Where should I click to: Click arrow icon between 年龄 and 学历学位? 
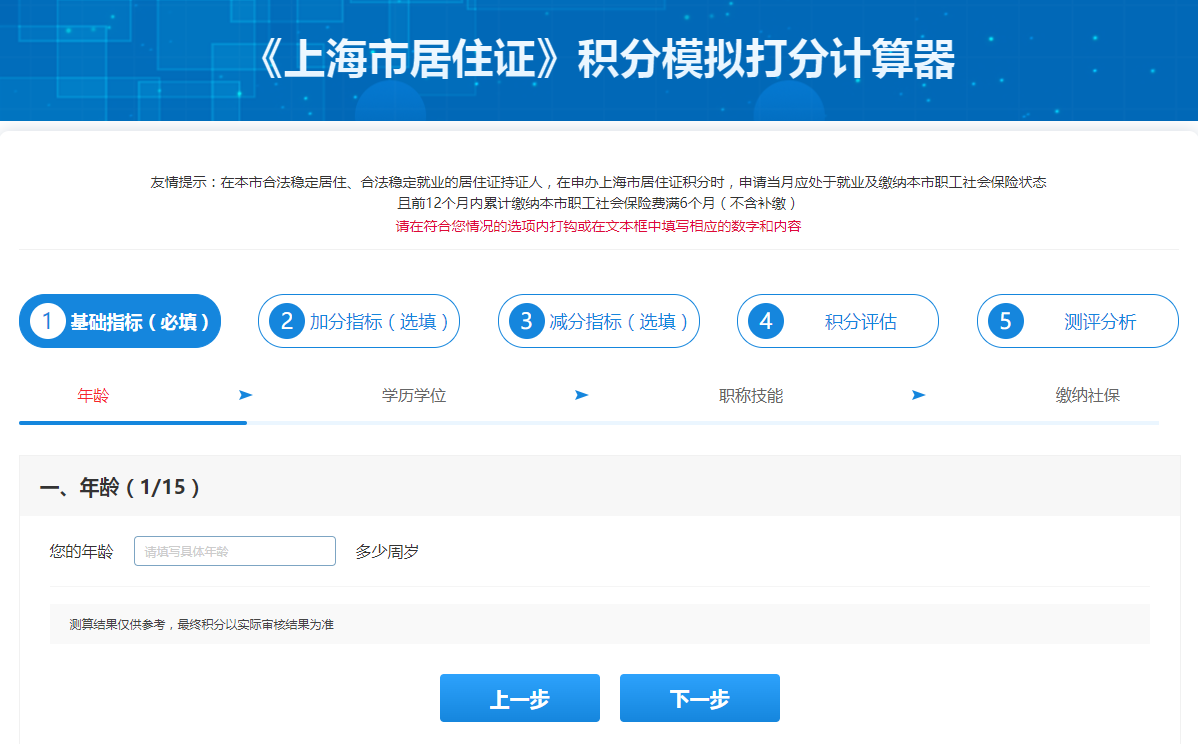point(245,395)
